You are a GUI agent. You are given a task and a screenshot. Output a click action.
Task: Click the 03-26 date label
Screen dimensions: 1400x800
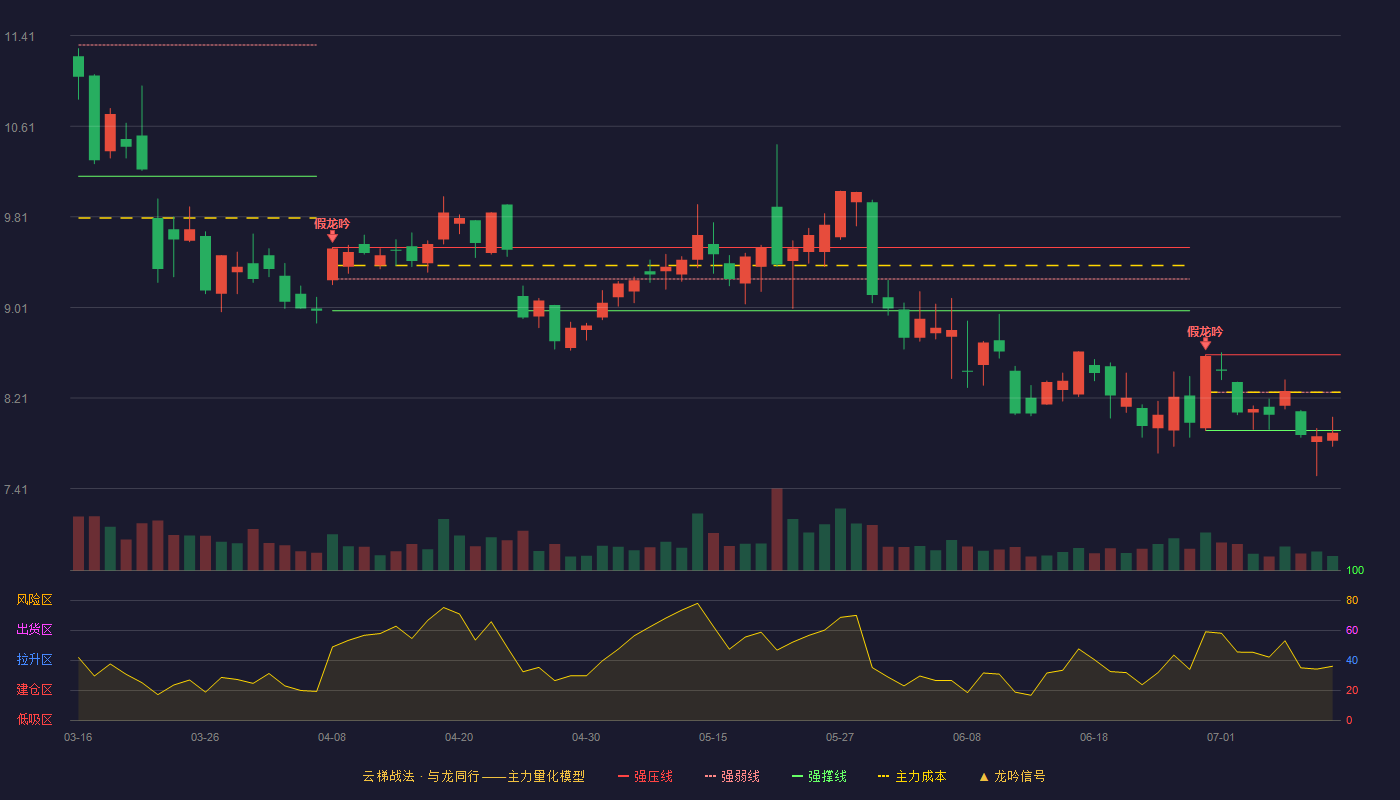(x=205, y=737)
